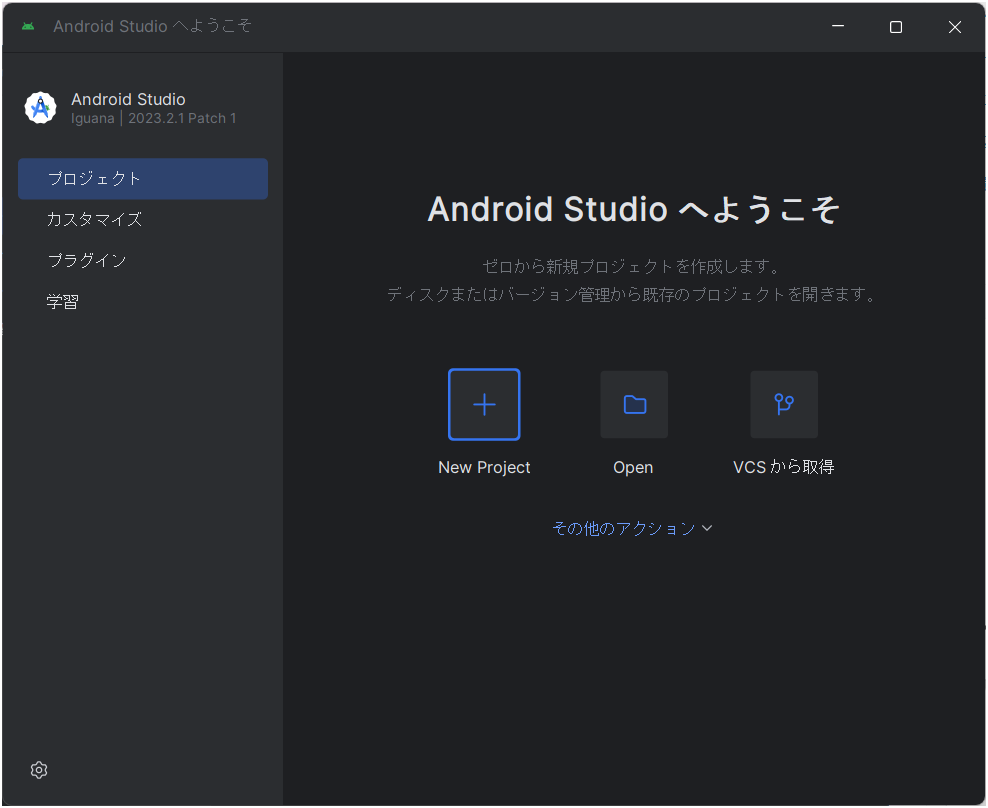The width and height of the screenshot is (988, 808).
Task: Click the Android Studio へようこそ heading
Action: click(x=633, y=209)
